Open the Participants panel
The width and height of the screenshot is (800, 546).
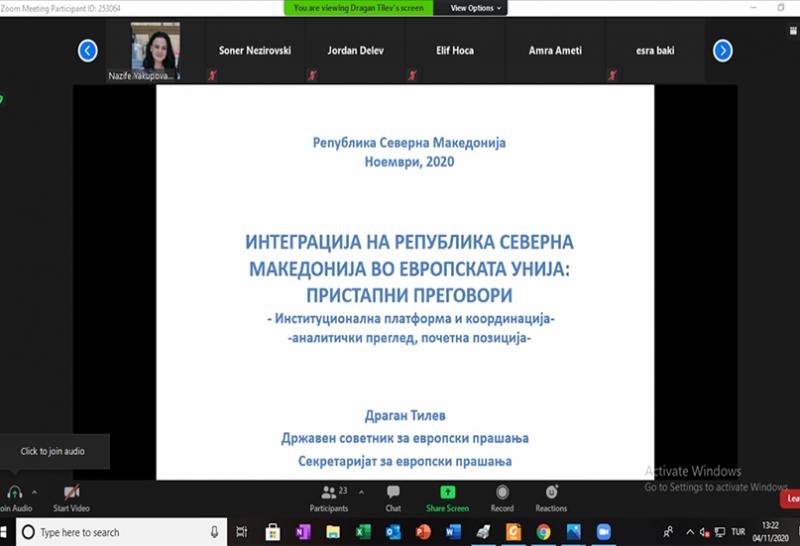(328, 492)
